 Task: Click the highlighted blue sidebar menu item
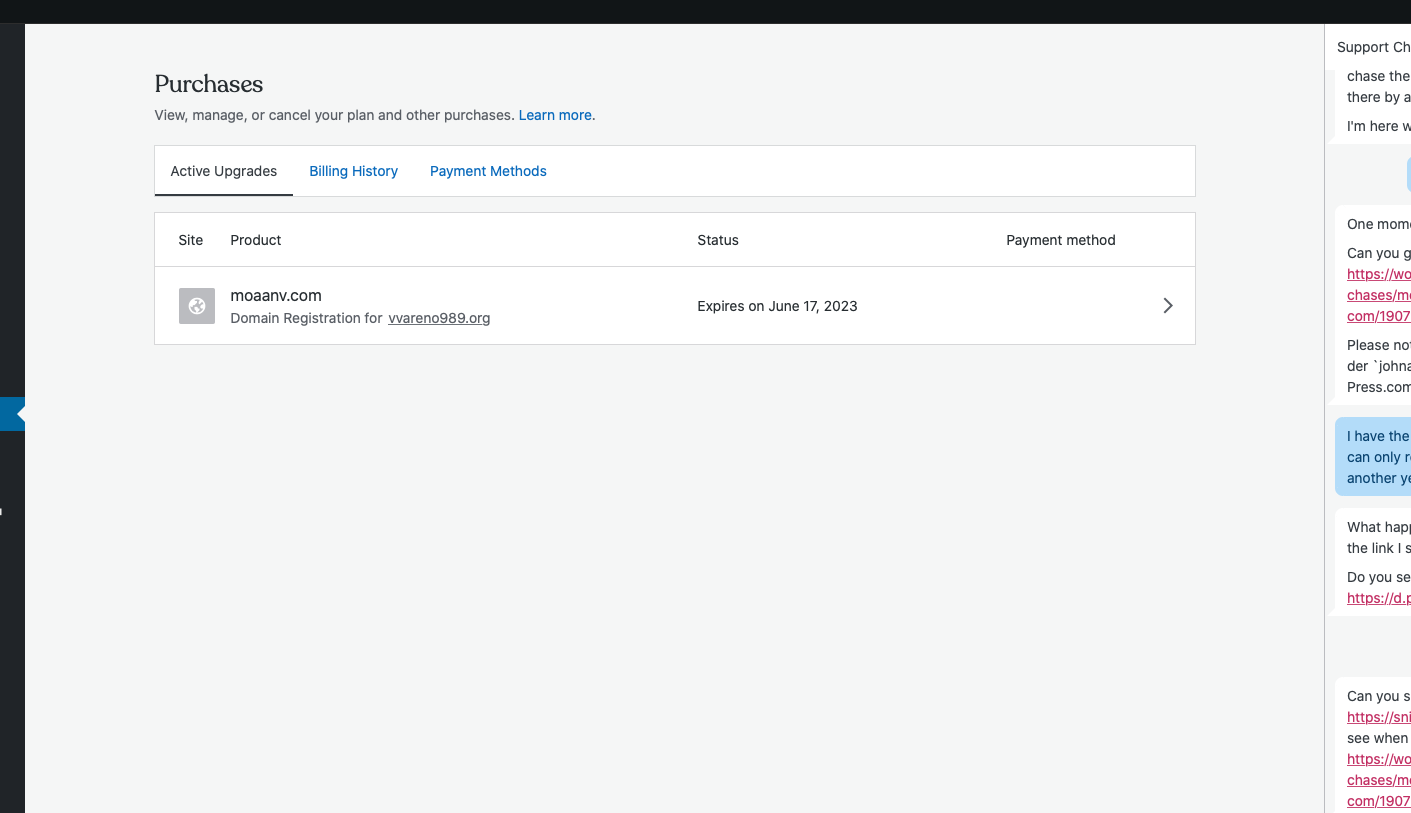(x=12, y=414)
